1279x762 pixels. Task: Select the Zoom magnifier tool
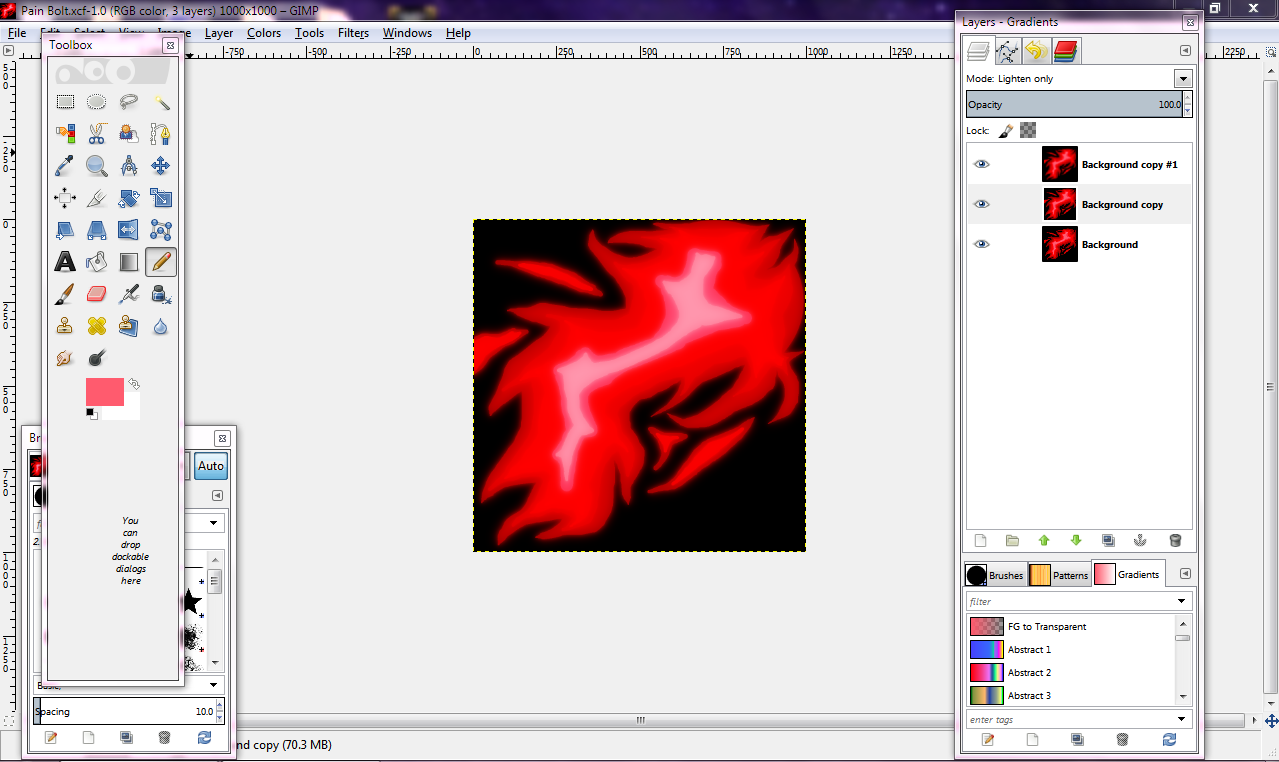pos(97,165)
